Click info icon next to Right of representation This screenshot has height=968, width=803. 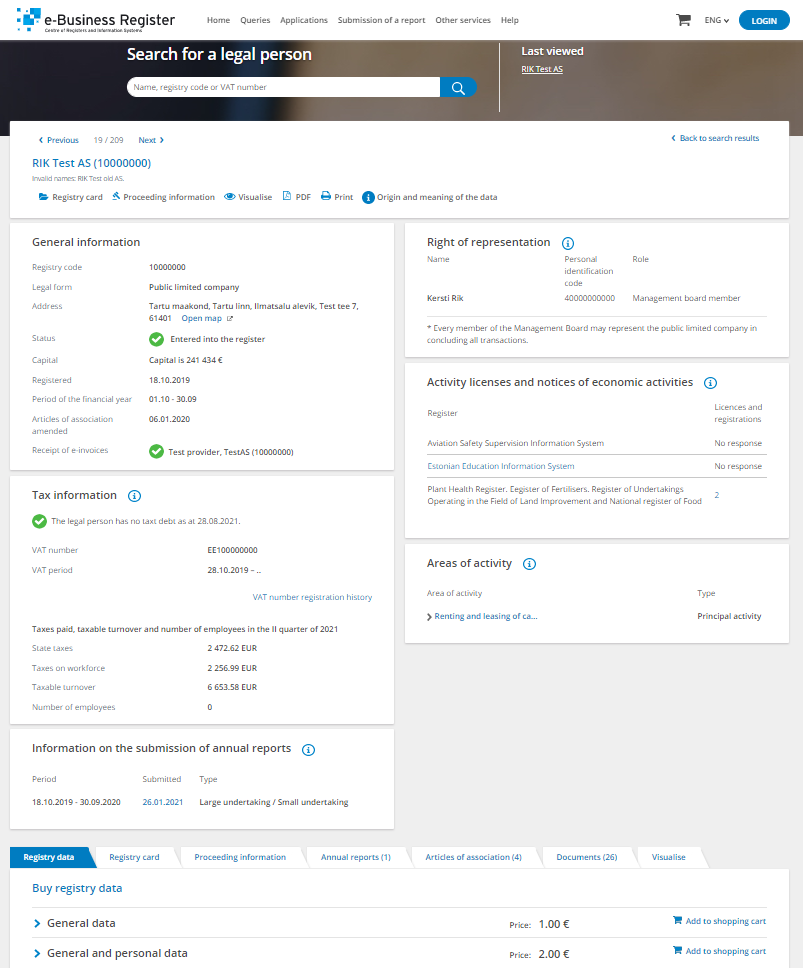[x=568, y=243]
